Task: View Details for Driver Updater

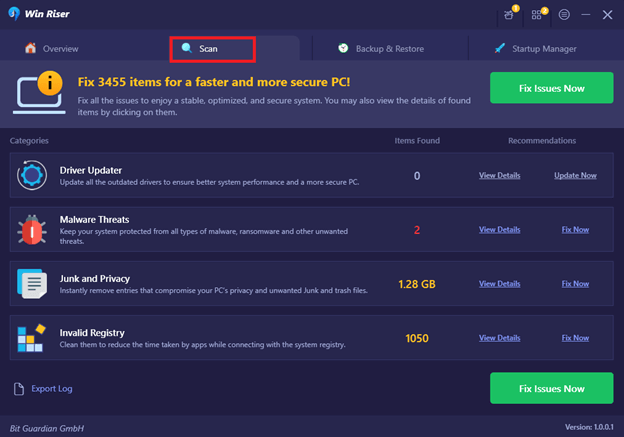Action: click(x=499, y=176)
